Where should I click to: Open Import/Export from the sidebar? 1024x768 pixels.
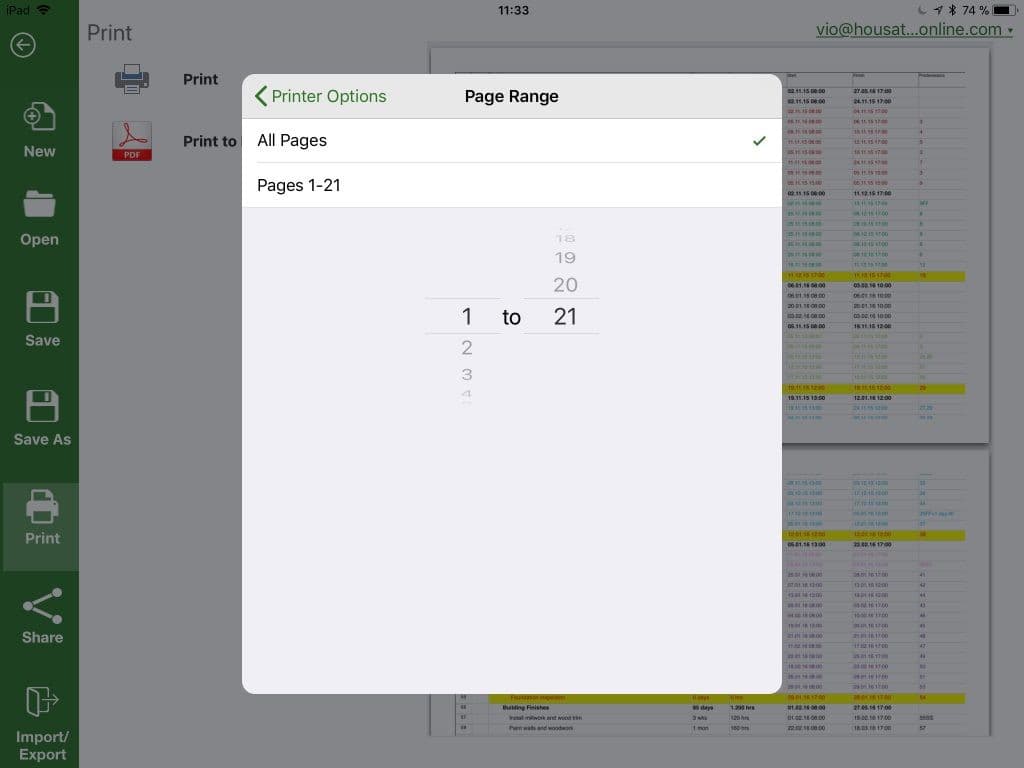click(x=42, y=703)
